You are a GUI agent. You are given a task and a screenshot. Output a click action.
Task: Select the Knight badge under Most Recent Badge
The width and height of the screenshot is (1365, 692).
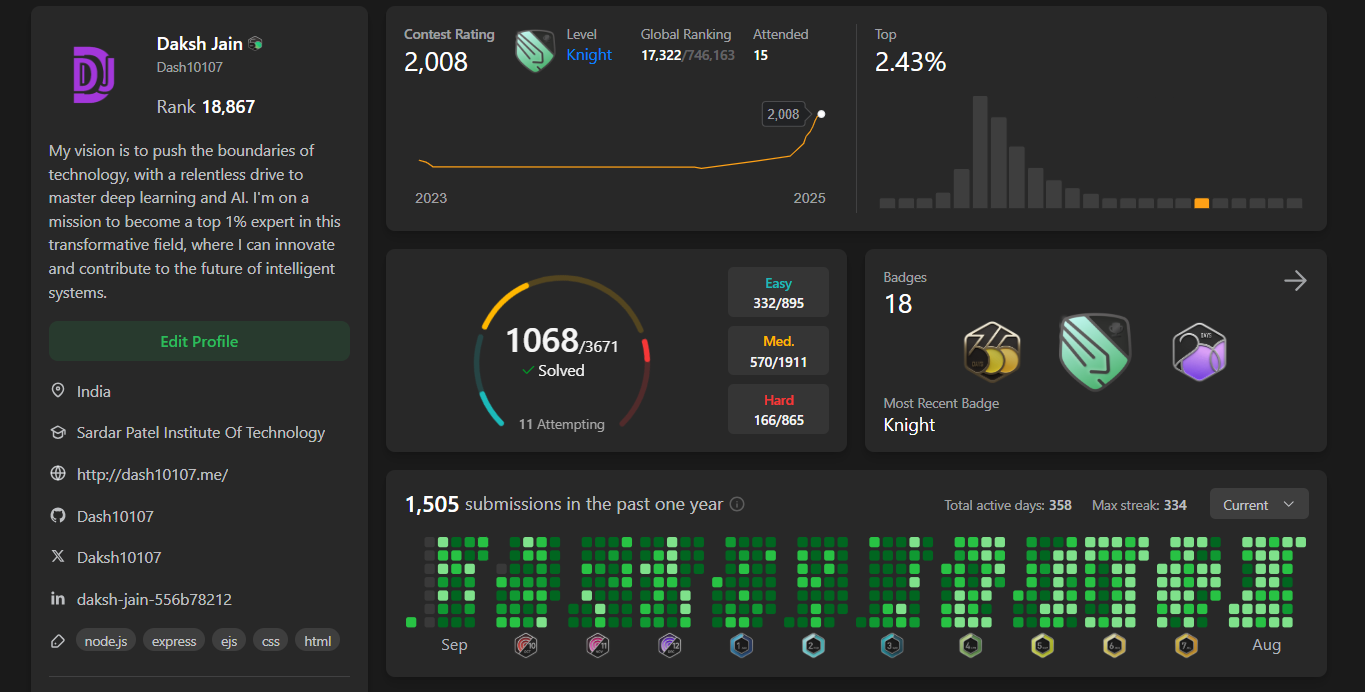pos(1094,351)
